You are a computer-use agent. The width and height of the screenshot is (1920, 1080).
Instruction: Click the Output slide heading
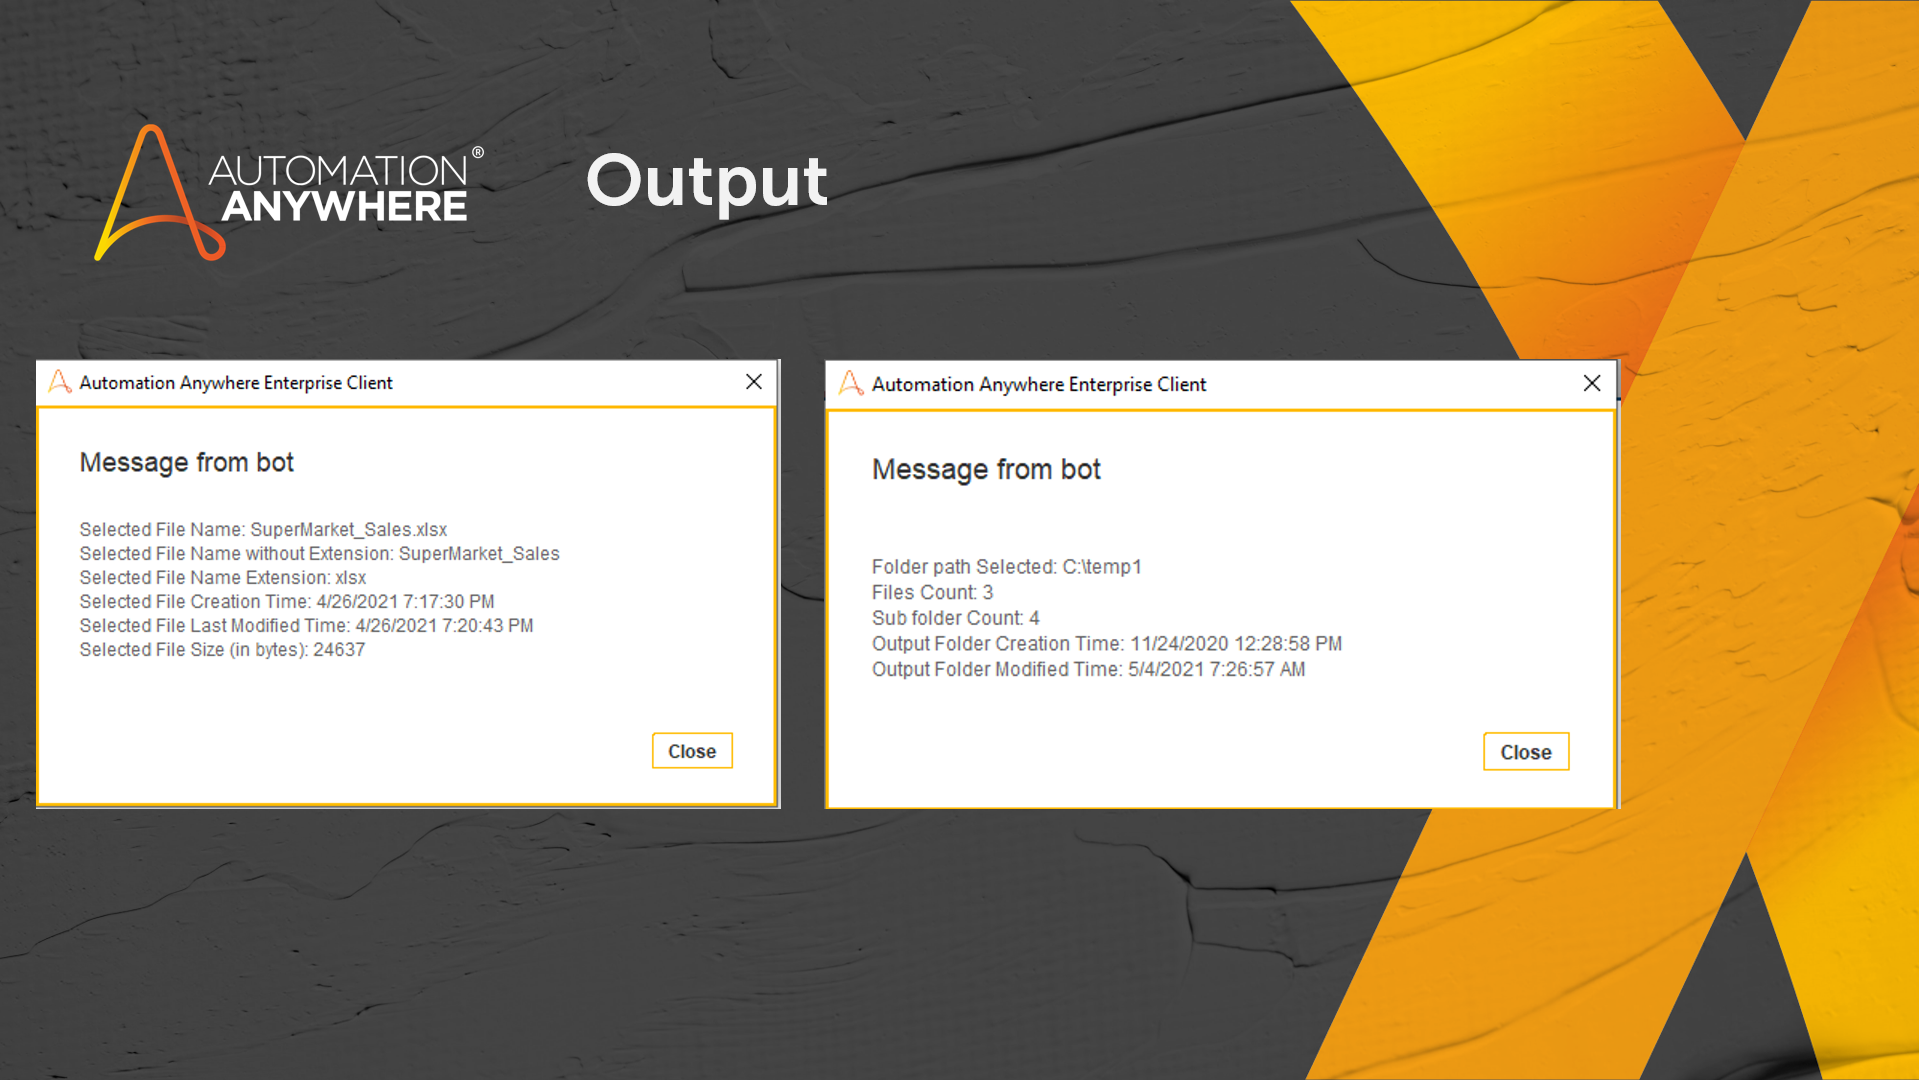coord(706,183)
